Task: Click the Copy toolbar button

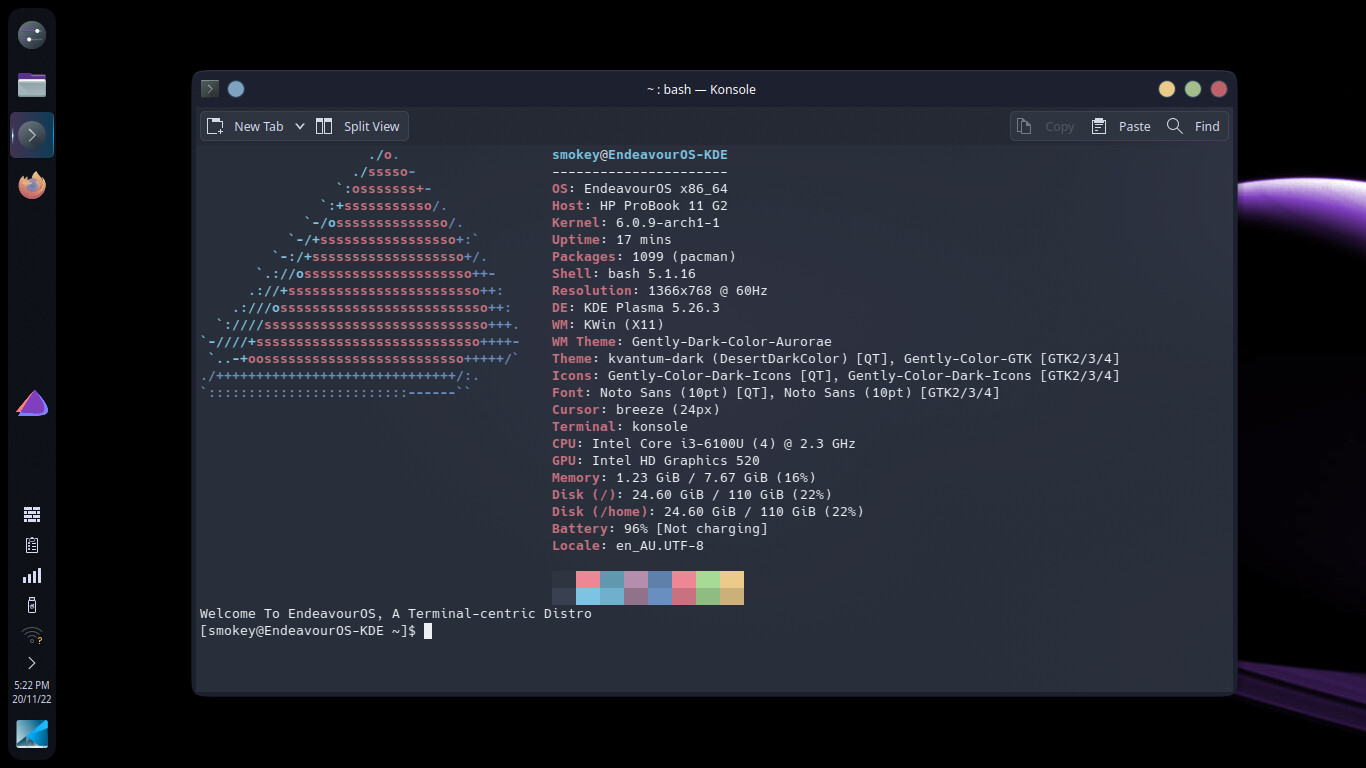Action: click(x=1046, y=126)
